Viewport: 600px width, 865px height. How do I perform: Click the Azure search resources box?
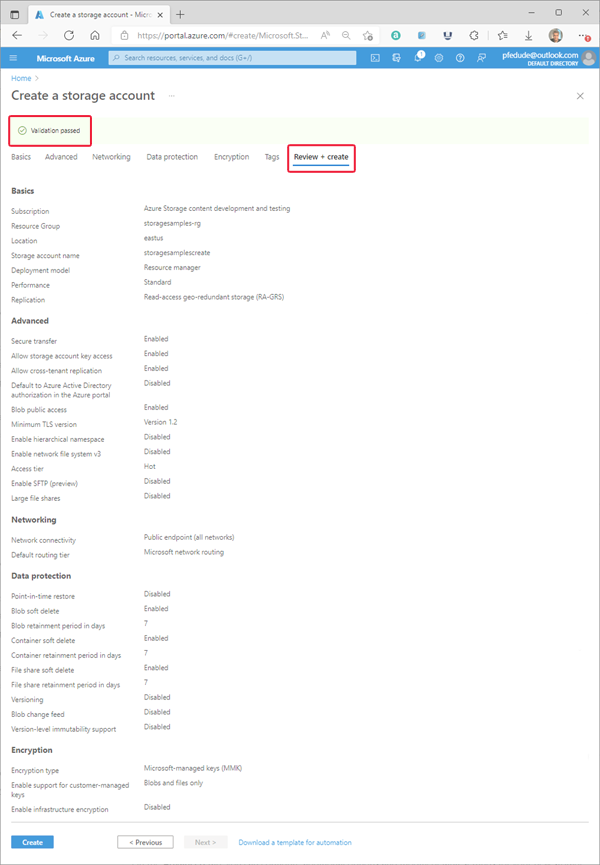click(x=232, y=57)
